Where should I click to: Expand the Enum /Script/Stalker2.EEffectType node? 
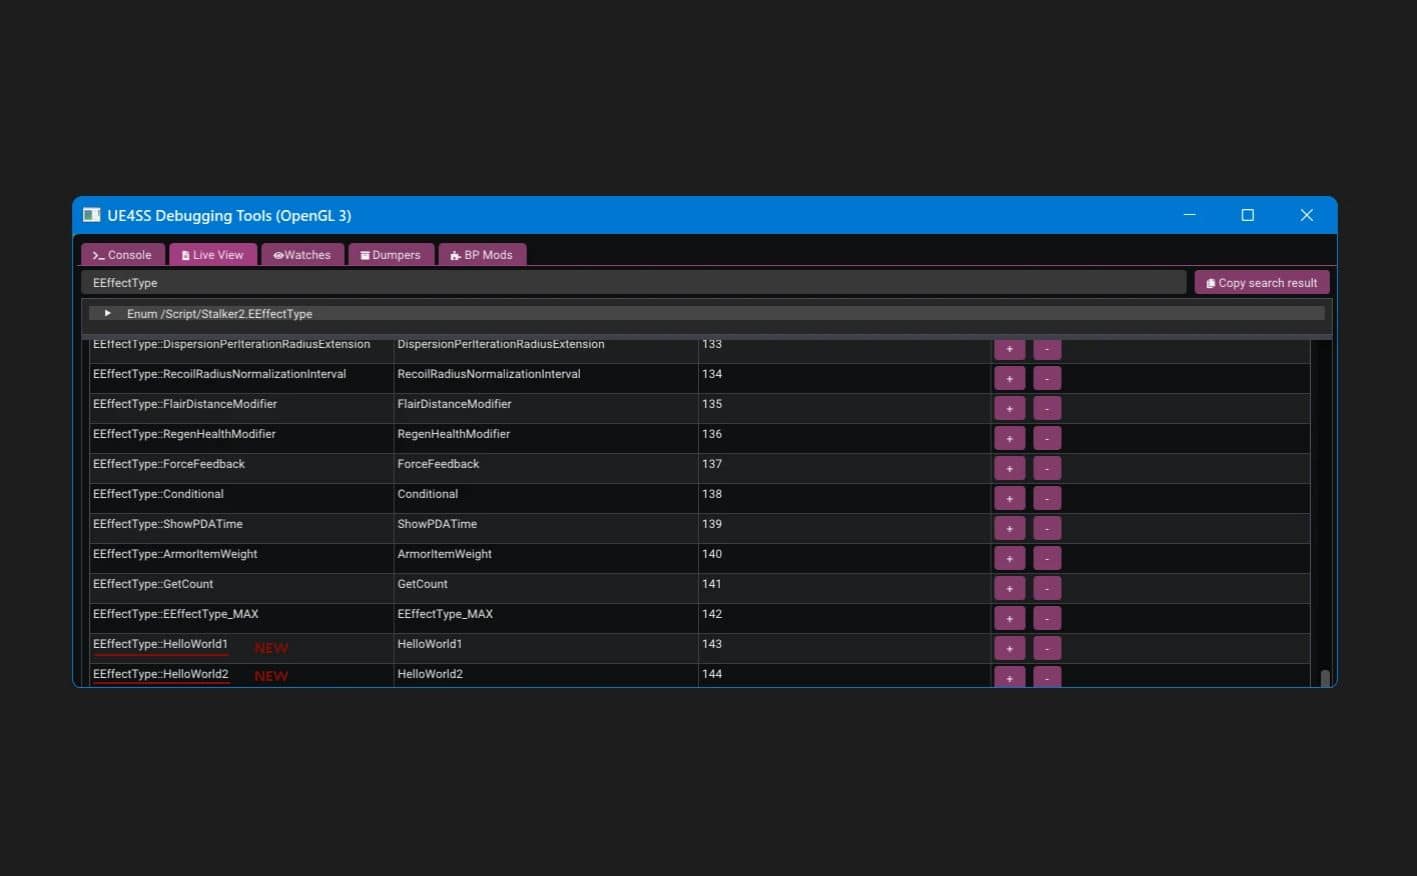pos(108,314)
